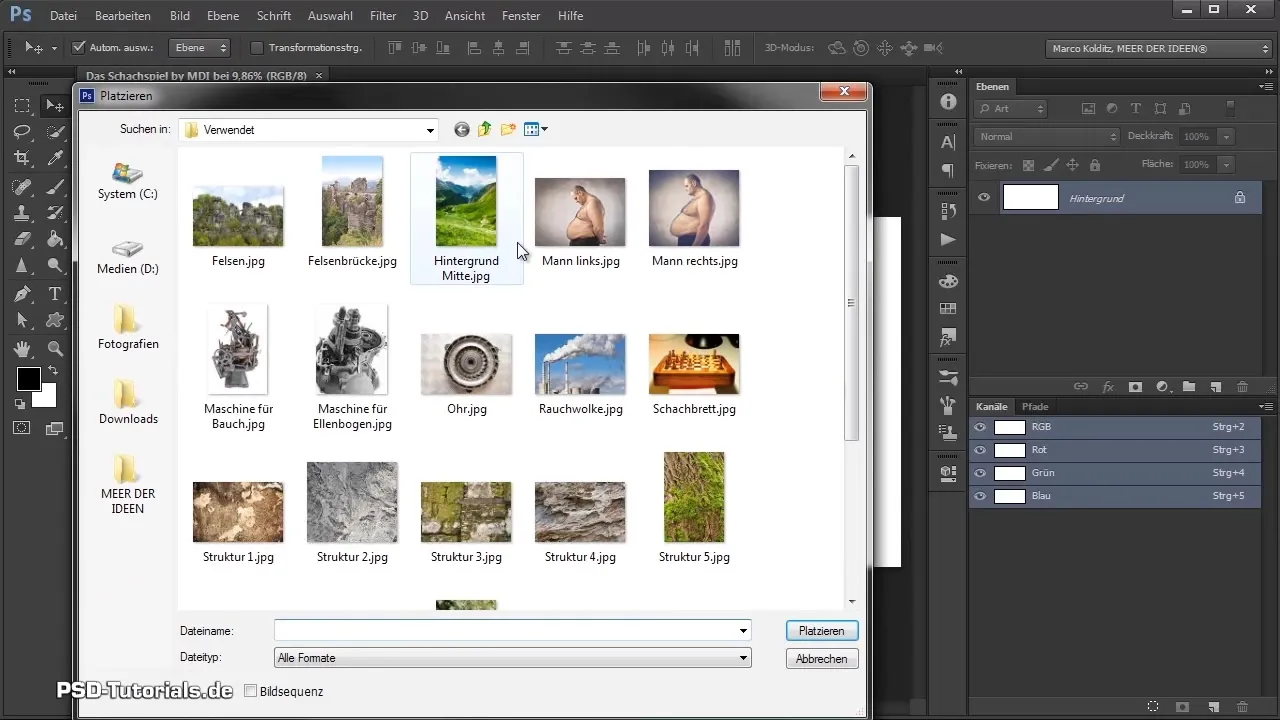
Task: Enable the Bildsequenz checkbox
Action: 250,691
